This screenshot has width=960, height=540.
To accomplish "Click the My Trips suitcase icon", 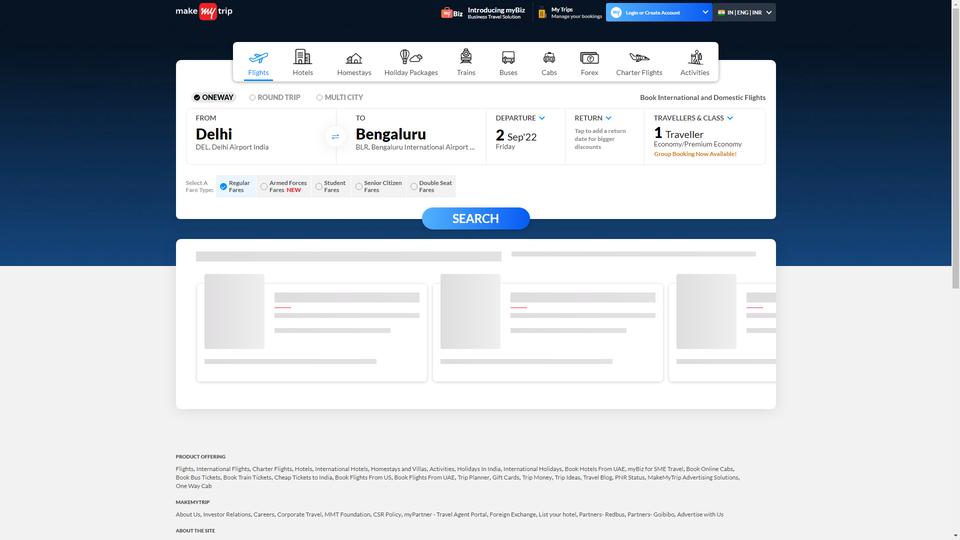I will [542, 13].
